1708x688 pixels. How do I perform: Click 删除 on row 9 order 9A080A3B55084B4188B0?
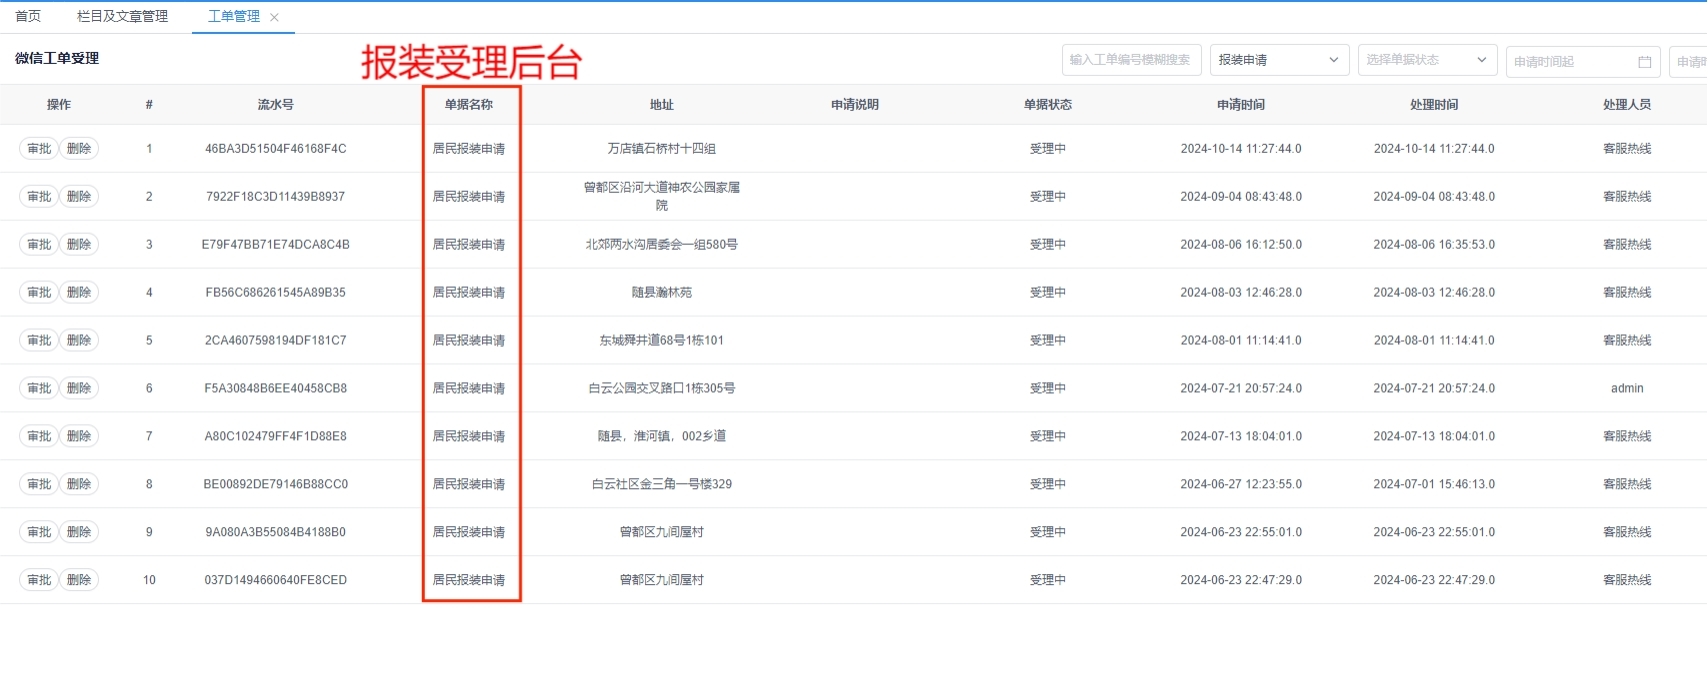click(x=79, y=532)
